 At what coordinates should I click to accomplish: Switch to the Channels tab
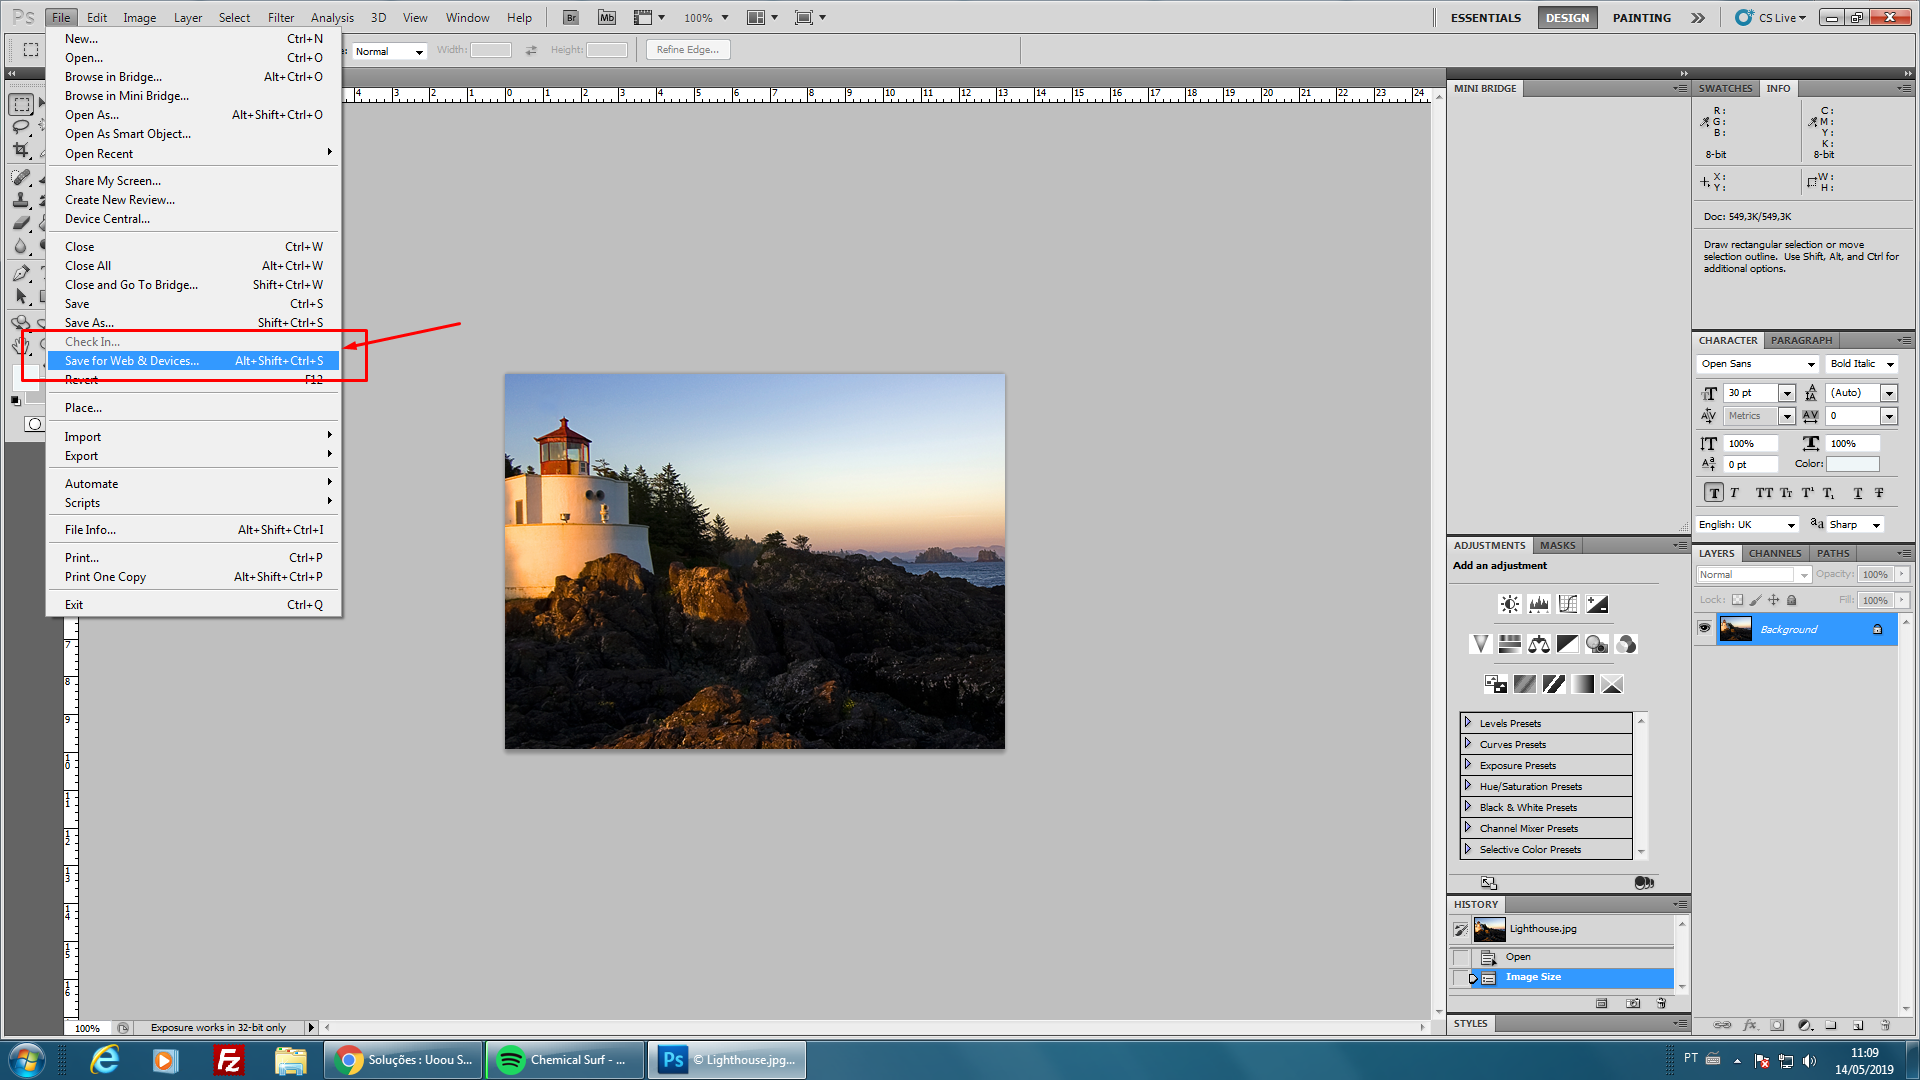(1774, 553)
